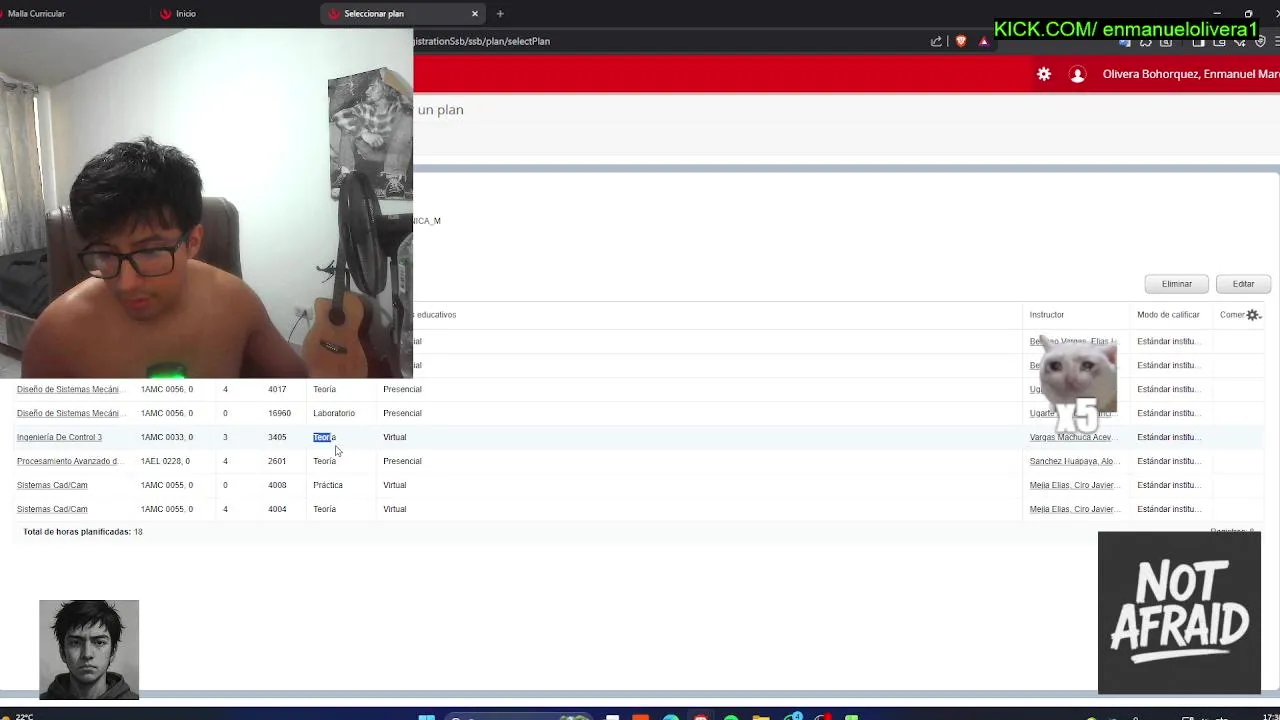Click Virtual in the Ingeniería De Control row
Viewport: 1280px width, 720px height.
tap(395, 437)
